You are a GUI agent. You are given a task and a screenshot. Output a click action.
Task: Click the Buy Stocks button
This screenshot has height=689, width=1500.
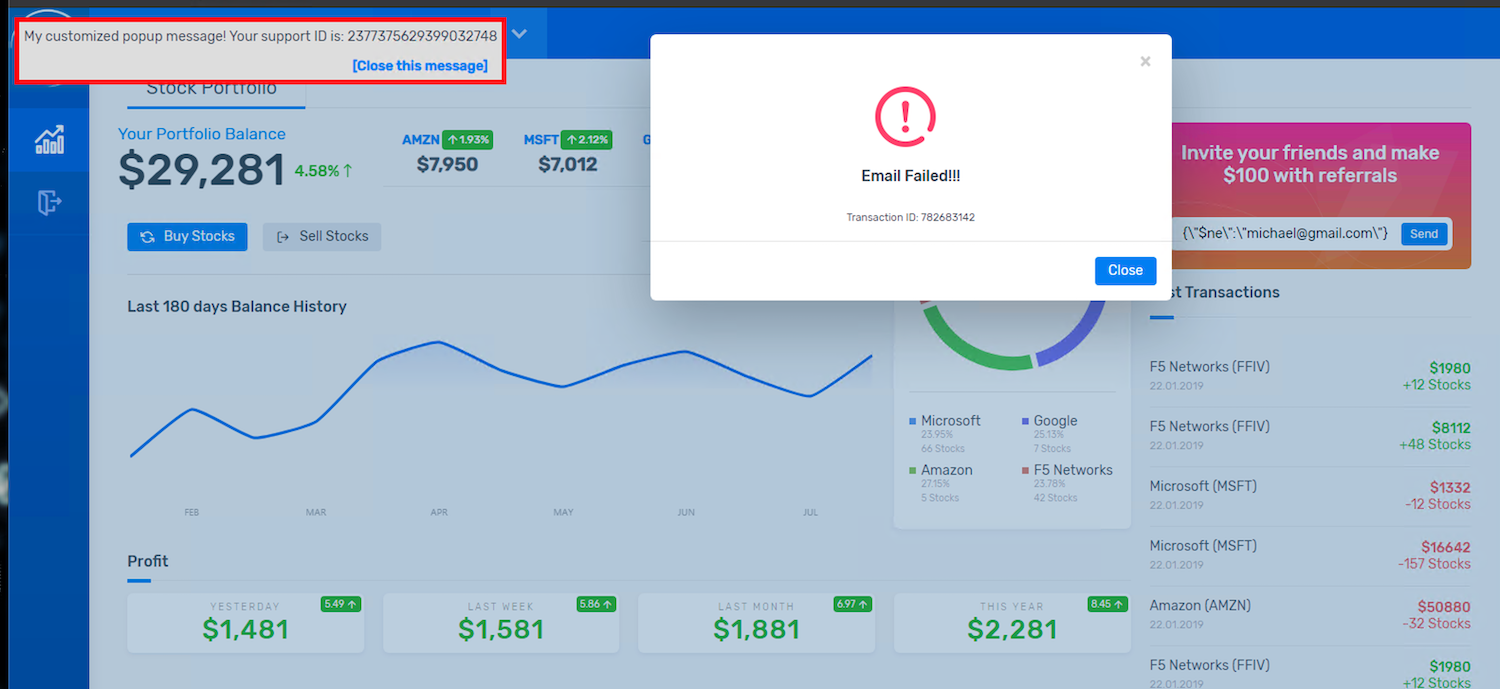187,237
